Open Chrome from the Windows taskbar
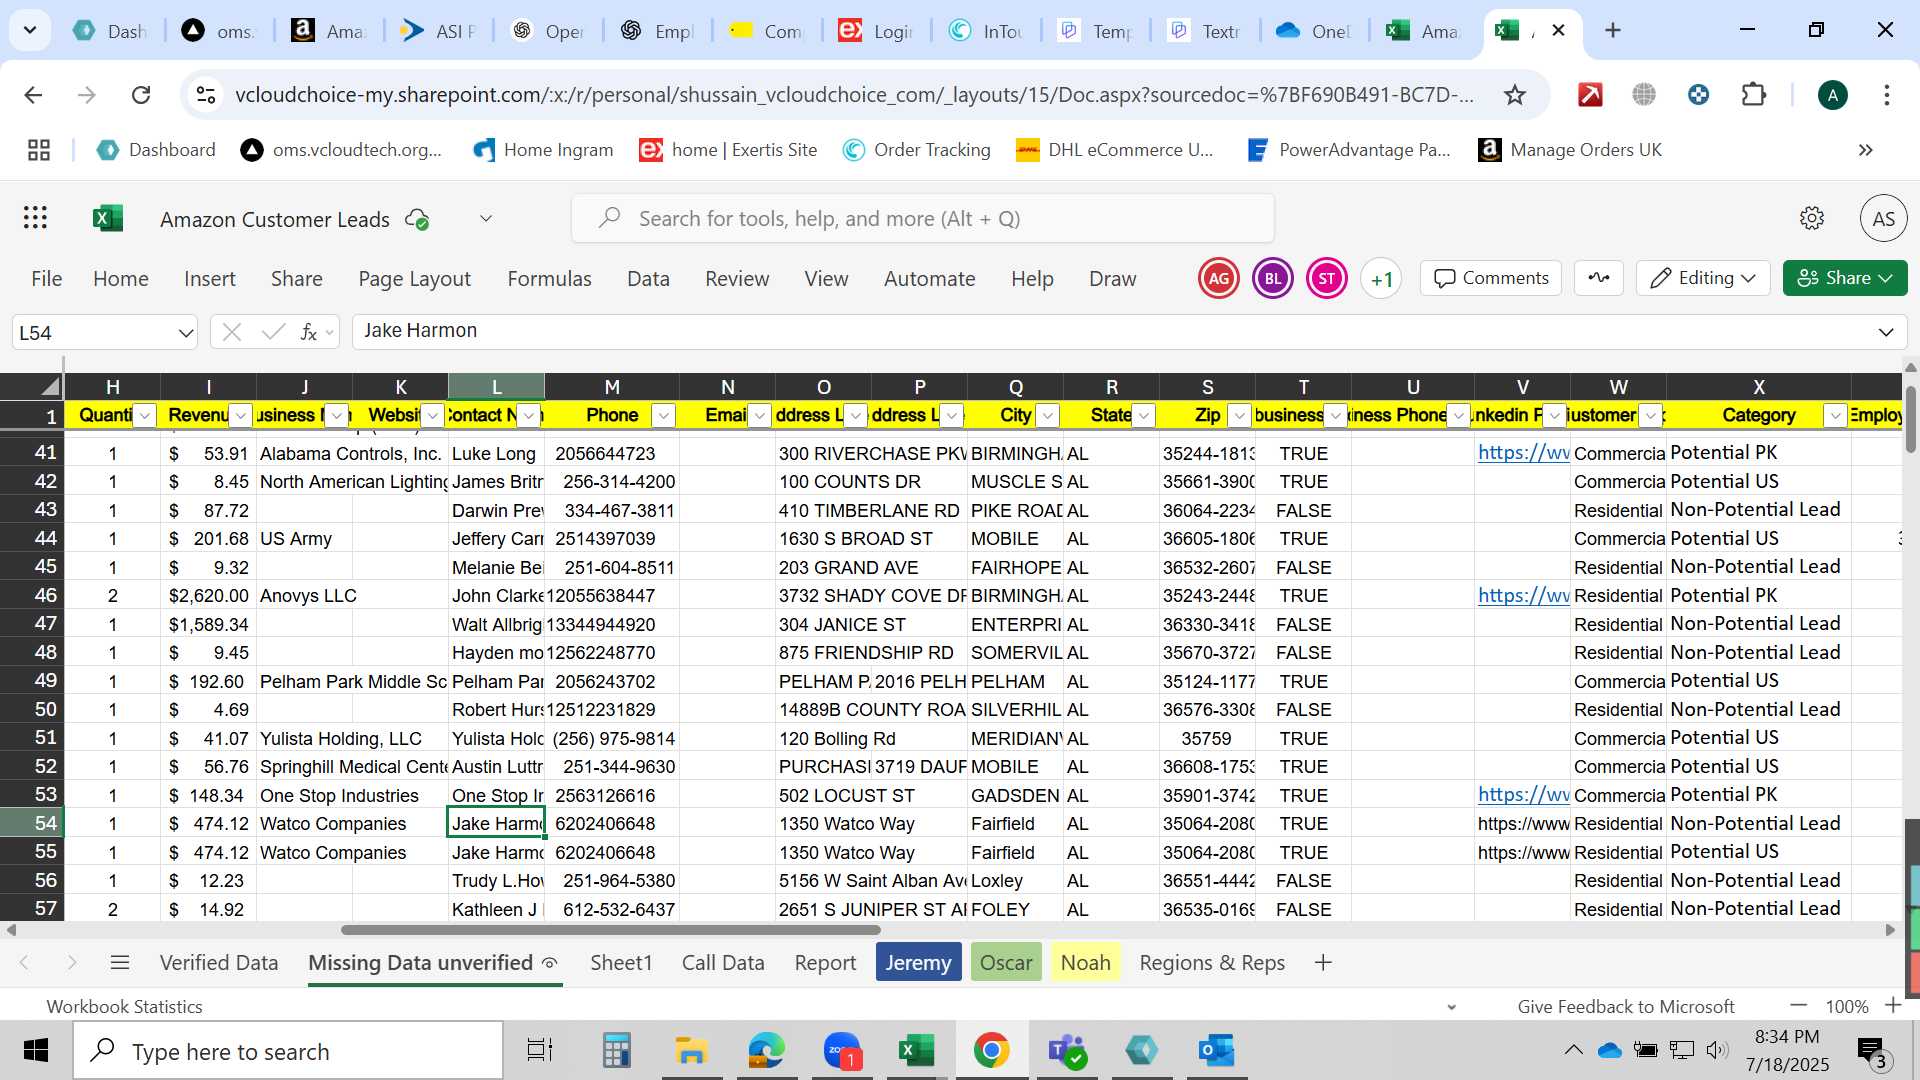 pos(991,1051)
